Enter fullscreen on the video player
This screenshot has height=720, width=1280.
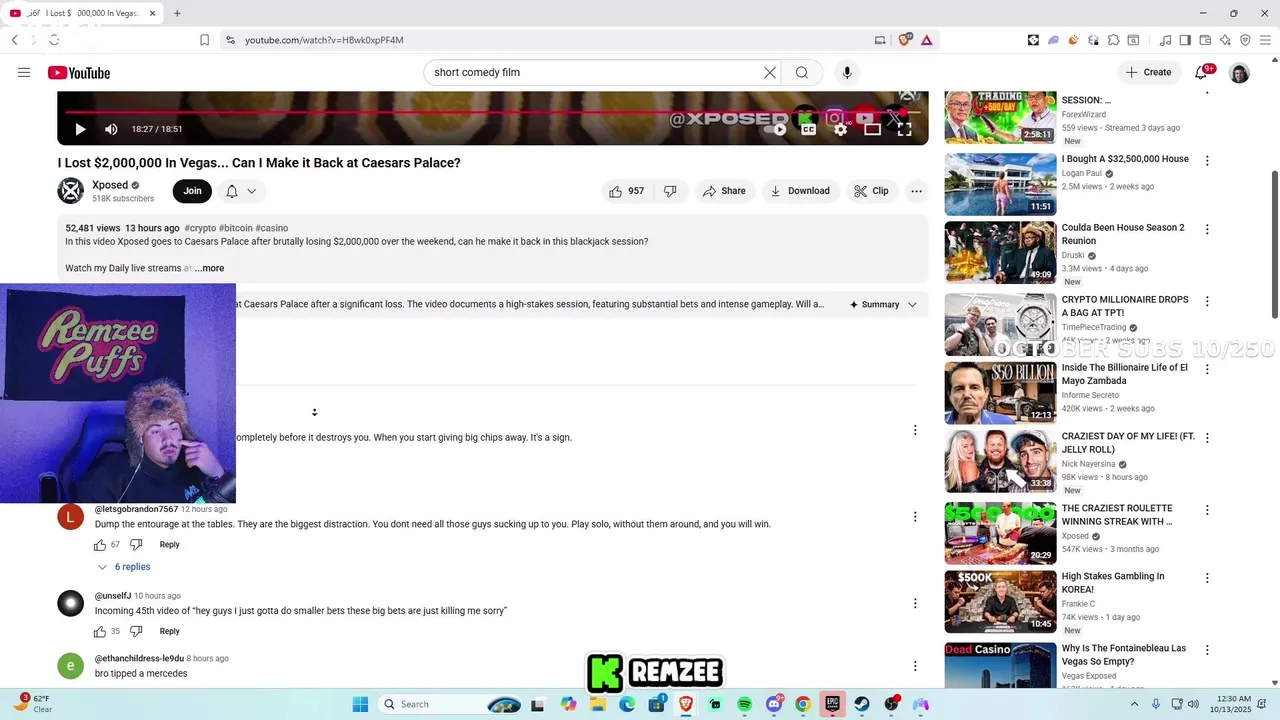(904, 129)
